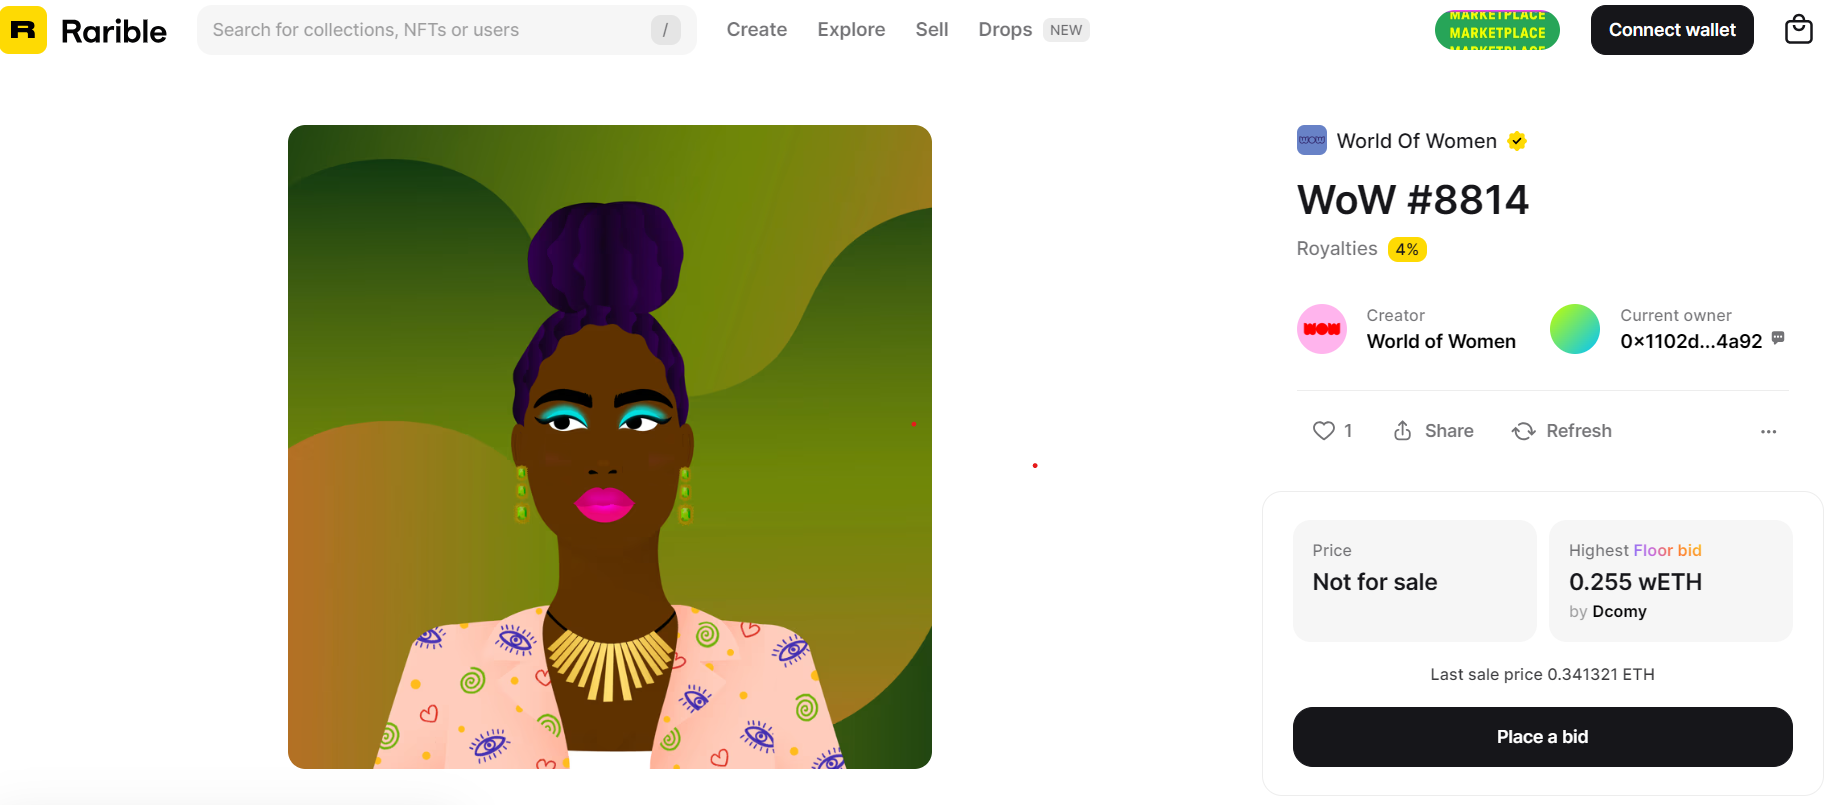The image size is (1838, 805).
Task: Click the Refresh arrows icon
Action: coord(1523,431)
